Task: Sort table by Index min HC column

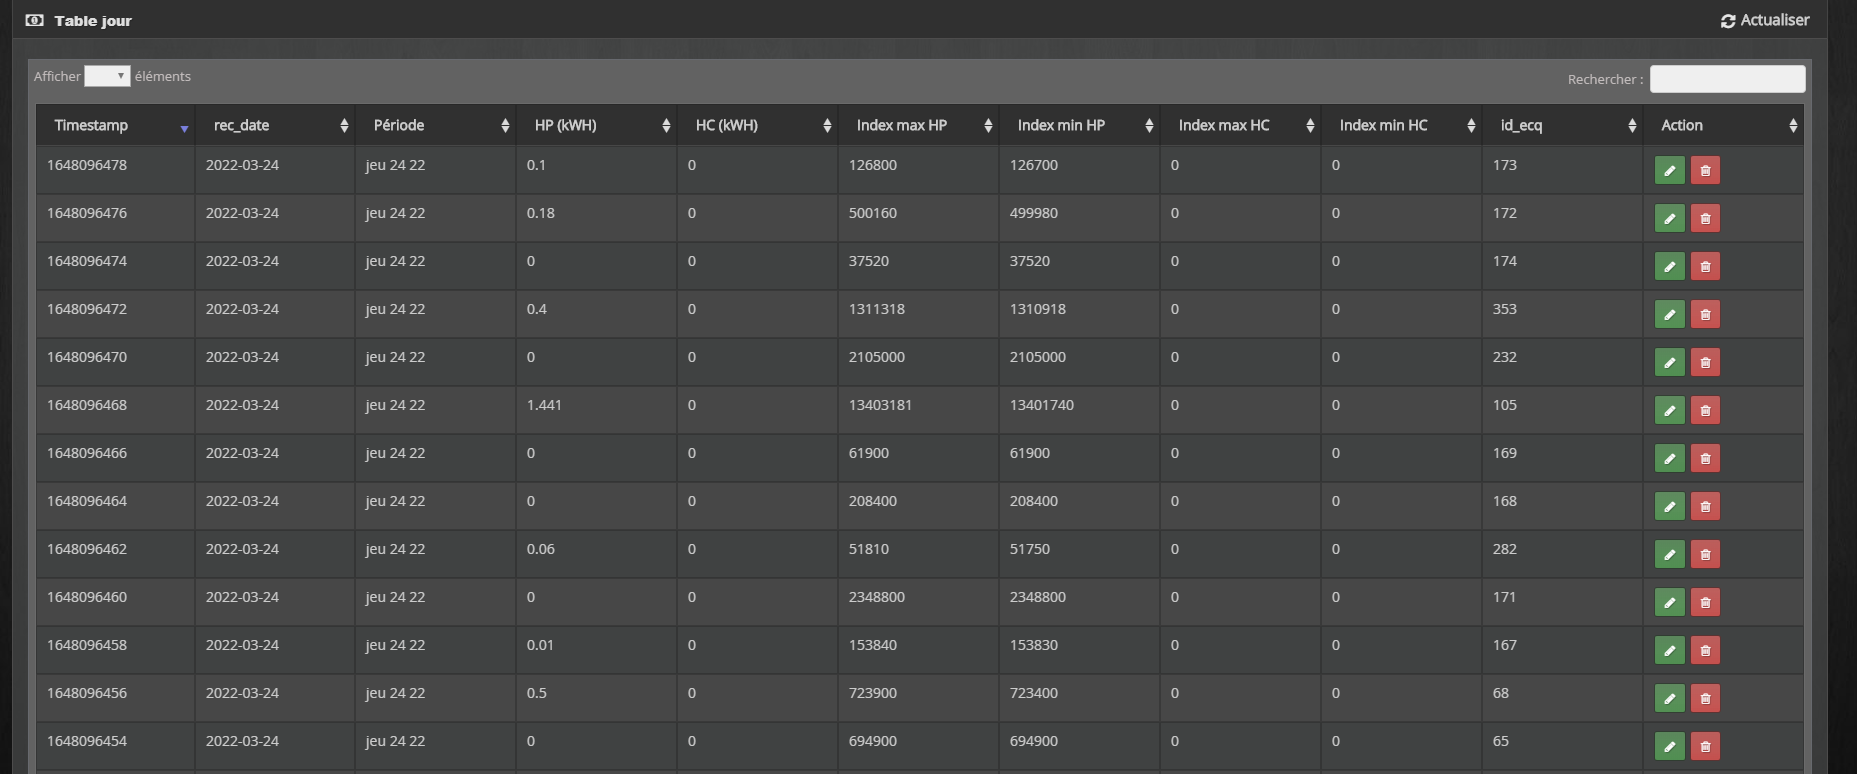Action: point(1402,125)
